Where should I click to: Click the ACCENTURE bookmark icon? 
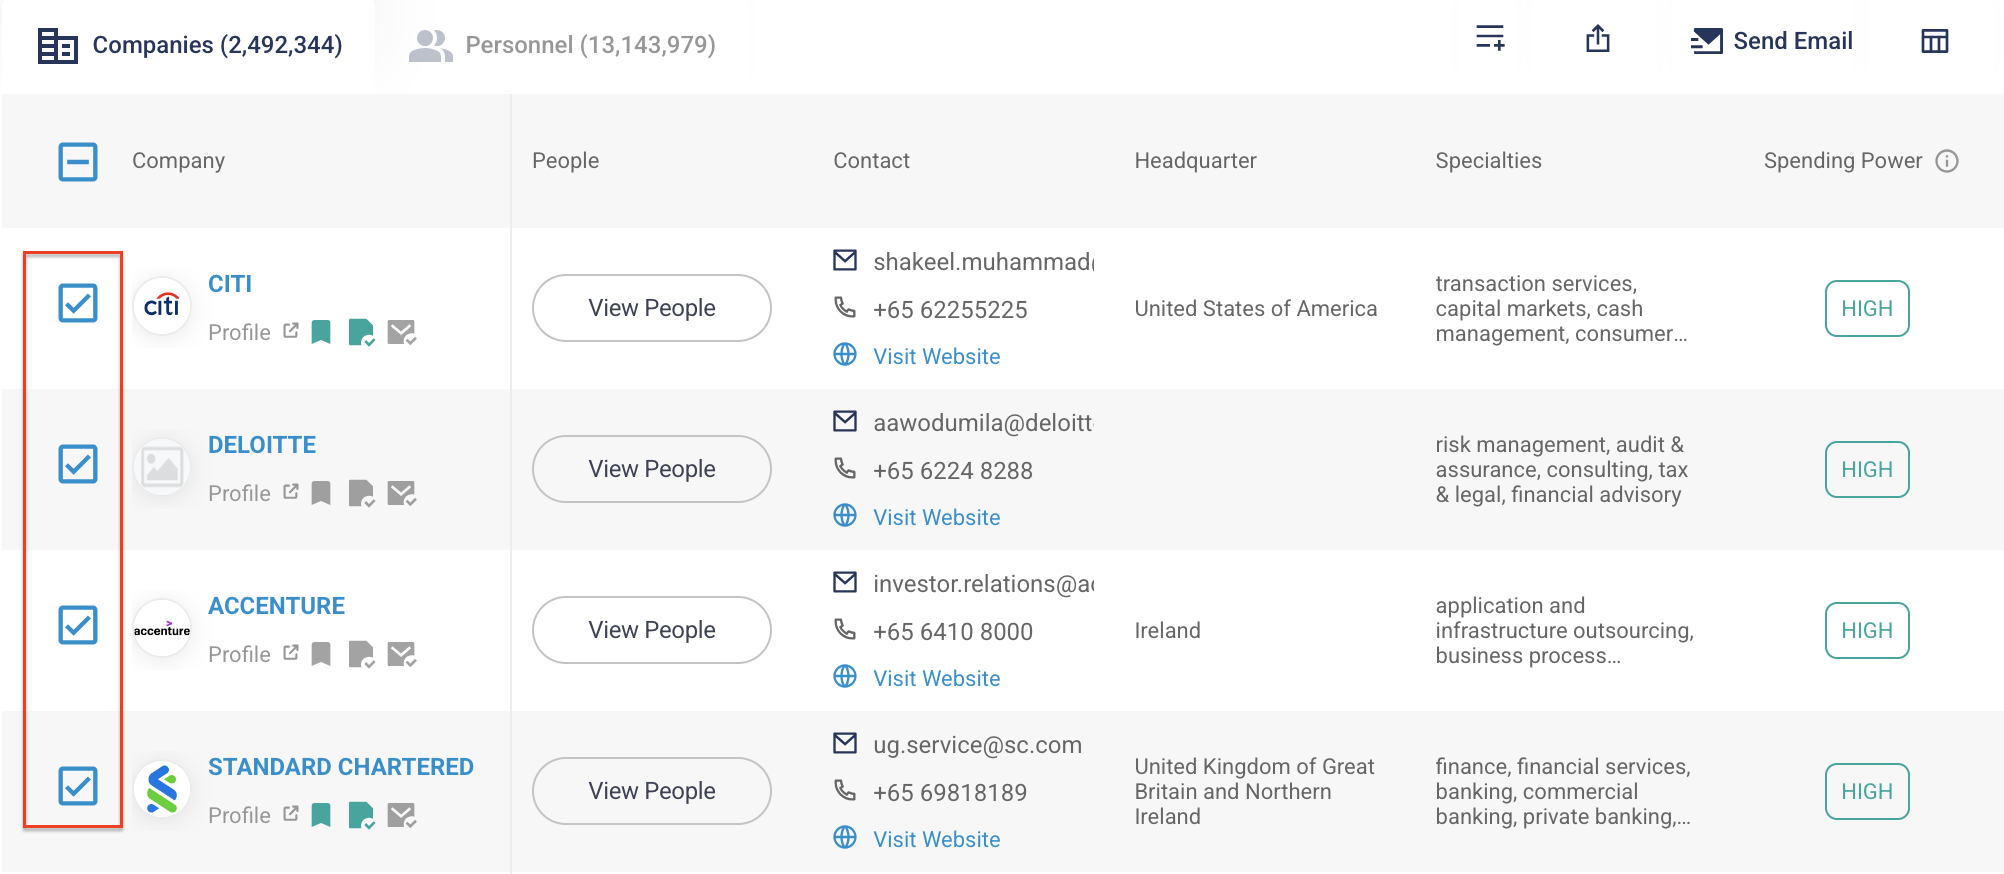point(321,654)
